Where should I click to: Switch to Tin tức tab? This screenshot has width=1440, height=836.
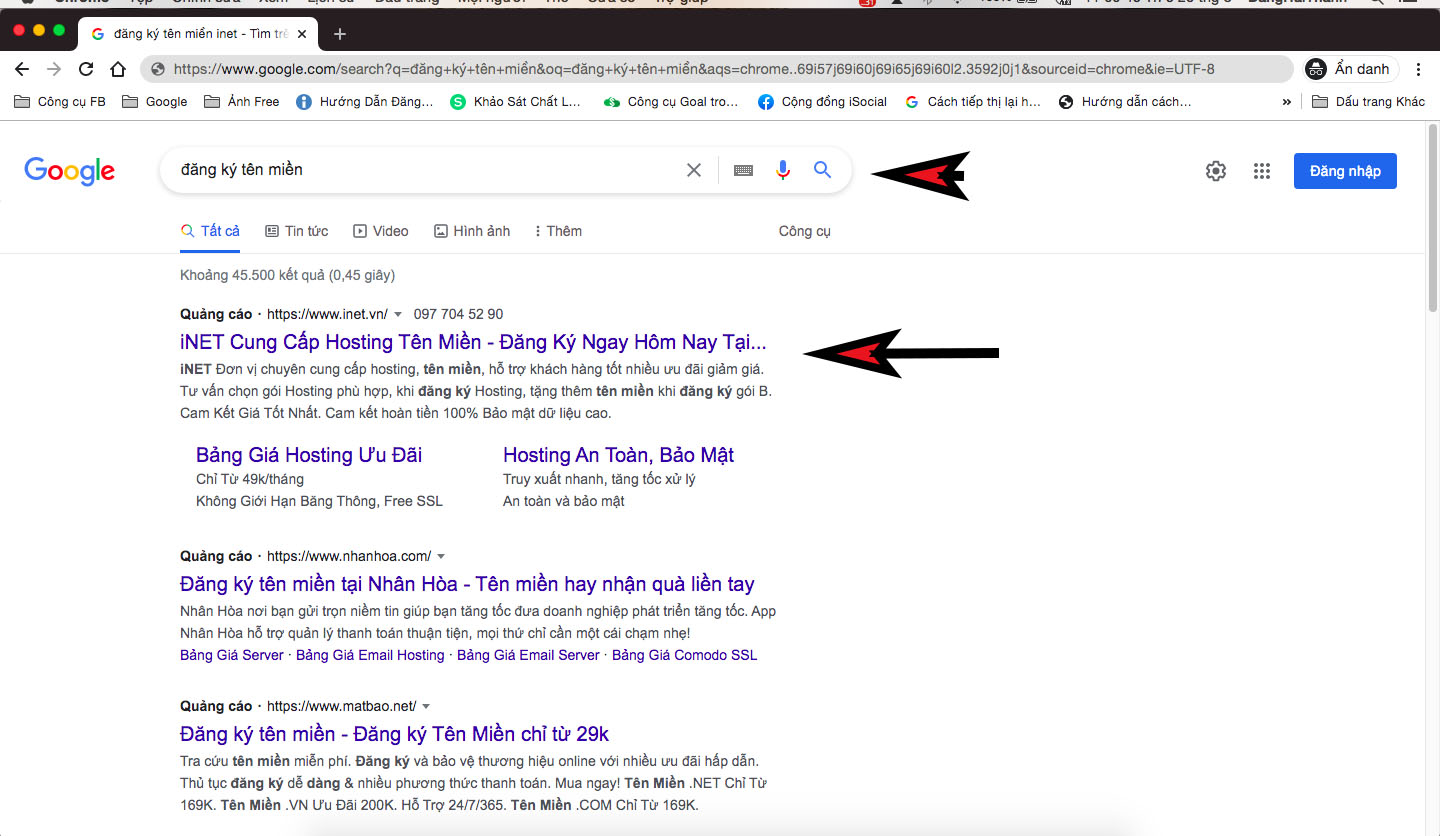coord(297,231)
